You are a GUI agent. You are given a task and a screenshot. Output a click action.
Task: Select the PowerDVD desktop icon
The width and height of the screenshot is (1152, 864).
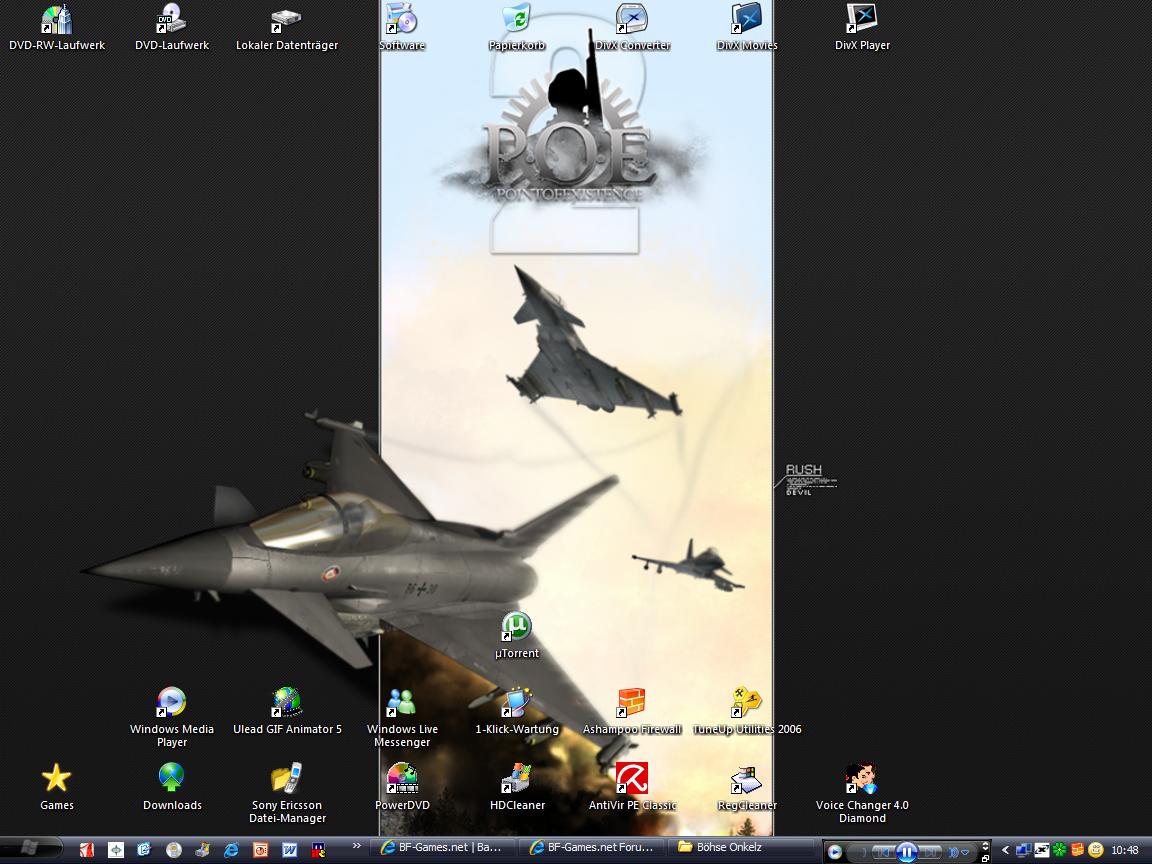coord(402,788)
